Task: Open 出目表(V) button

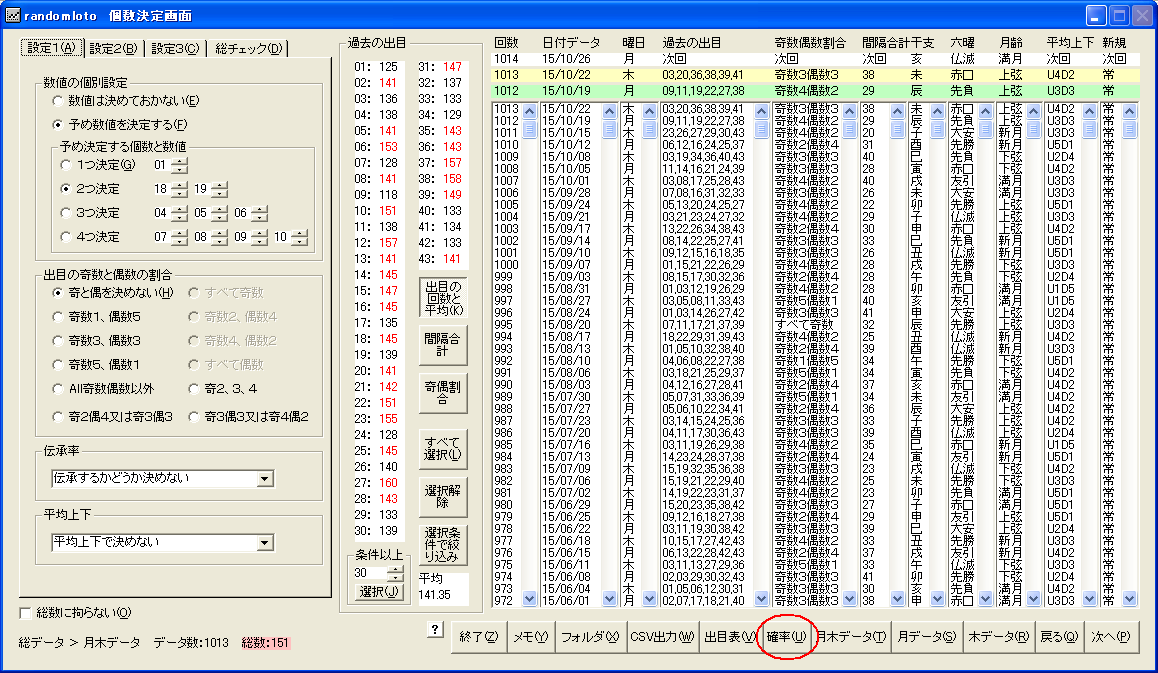Action: (x=730, y=637)
